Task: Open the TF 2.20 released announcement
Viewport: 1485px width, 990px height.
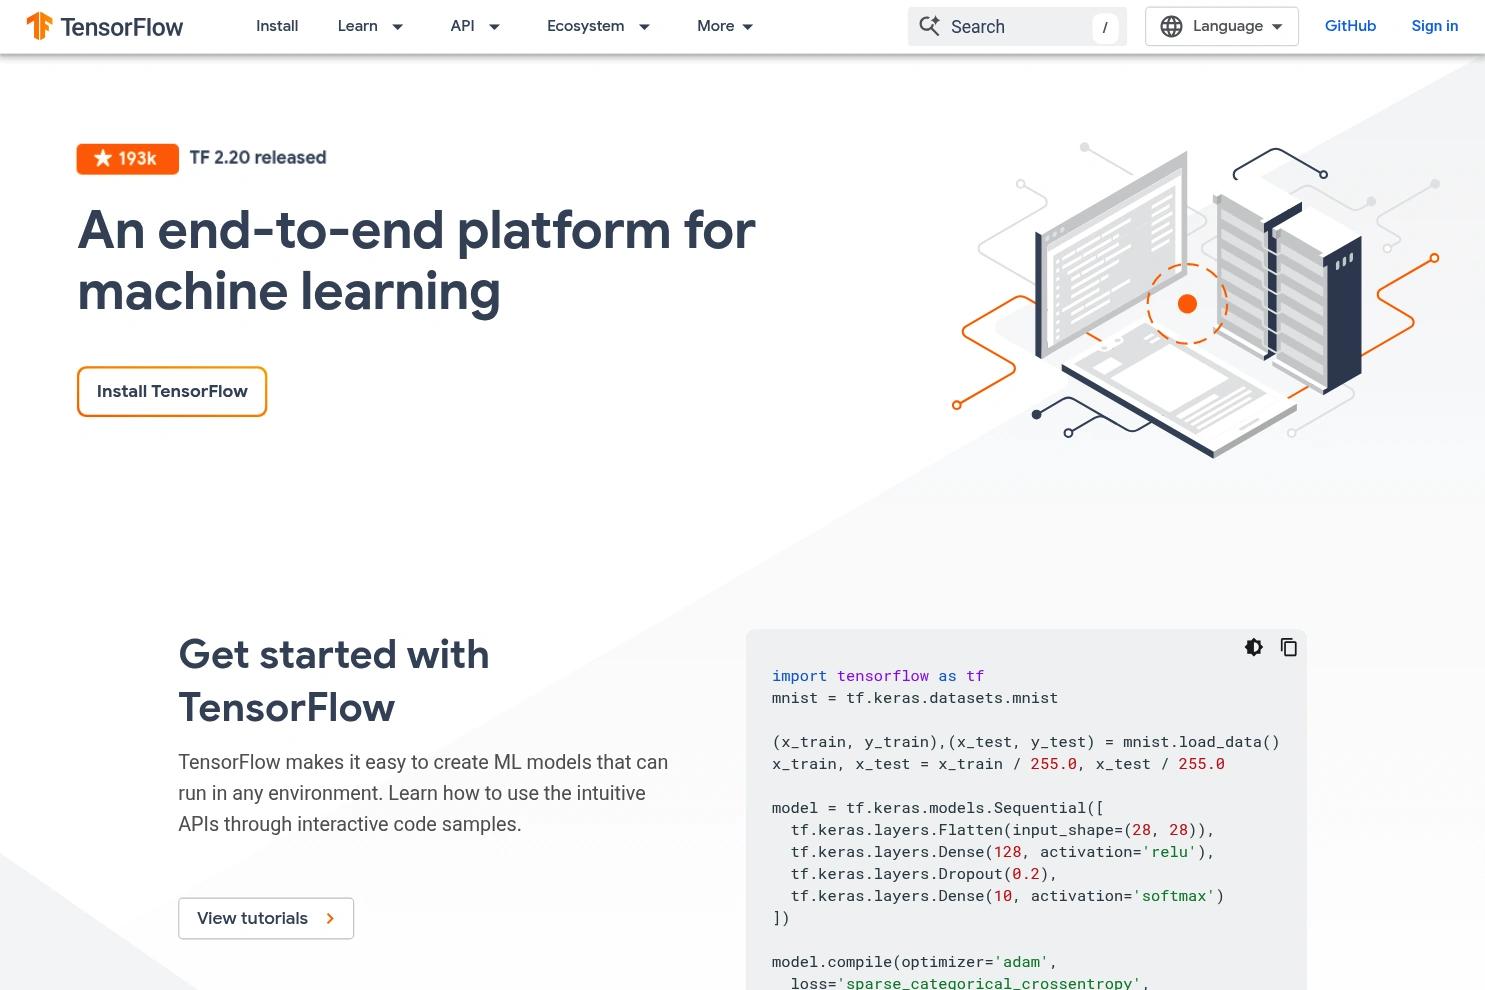Action: 258,158
